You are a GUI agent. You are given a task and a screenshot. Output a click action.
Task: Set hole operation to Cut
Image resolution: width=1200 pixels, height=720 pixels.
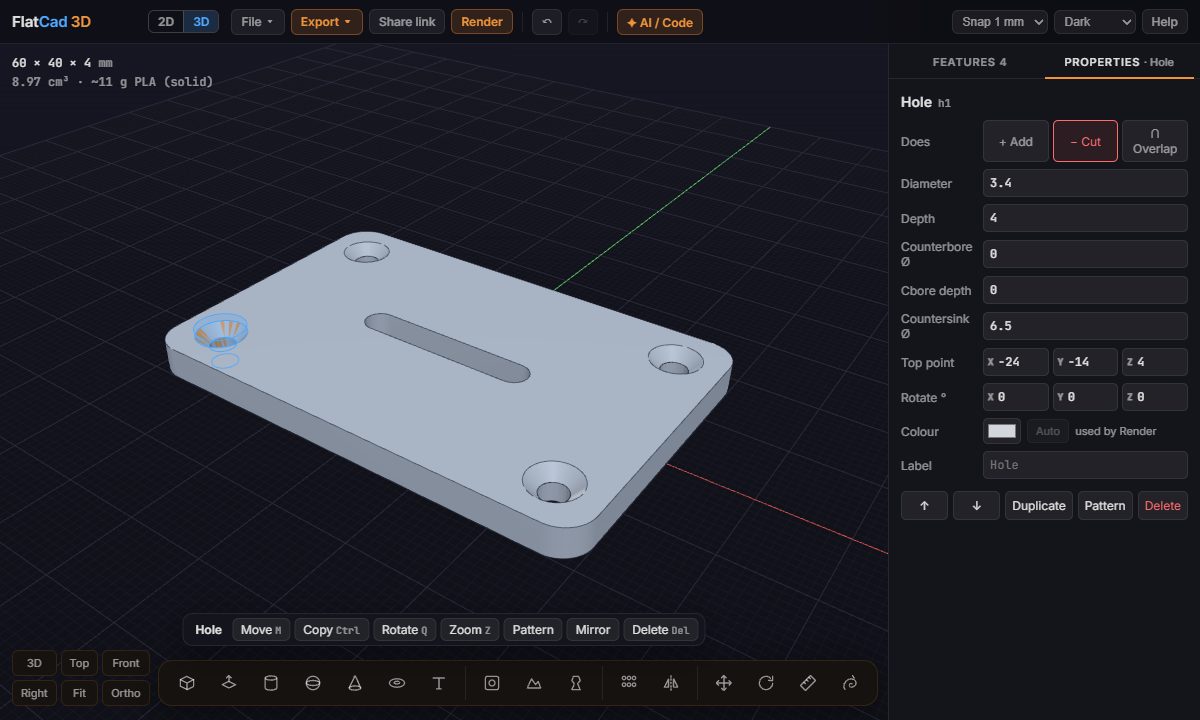[1085, 142]
